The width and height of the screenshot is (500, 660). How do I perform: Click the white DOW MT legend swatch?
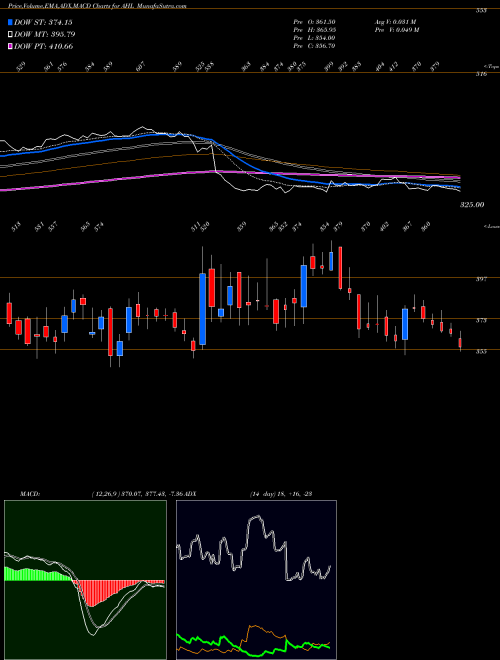pos(10,34)
